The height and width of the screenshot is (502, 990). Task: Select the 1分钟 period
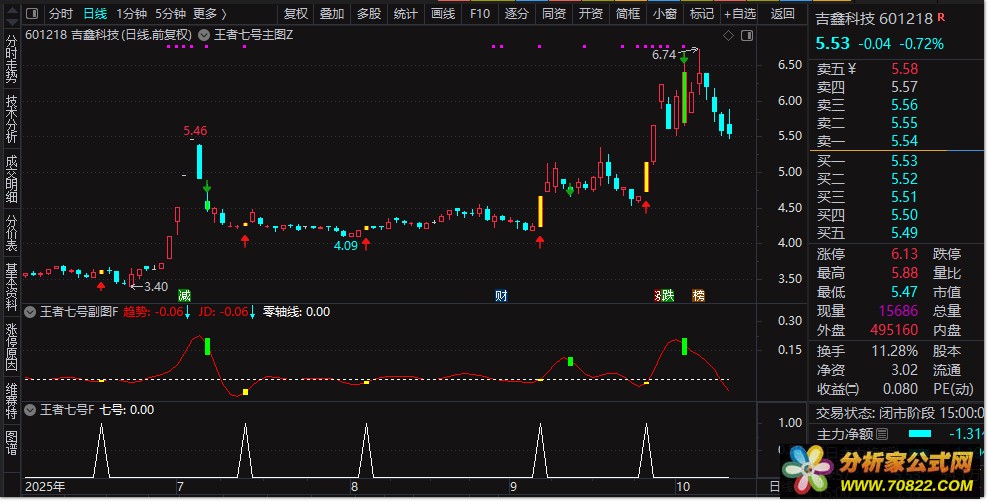point(132,13)
